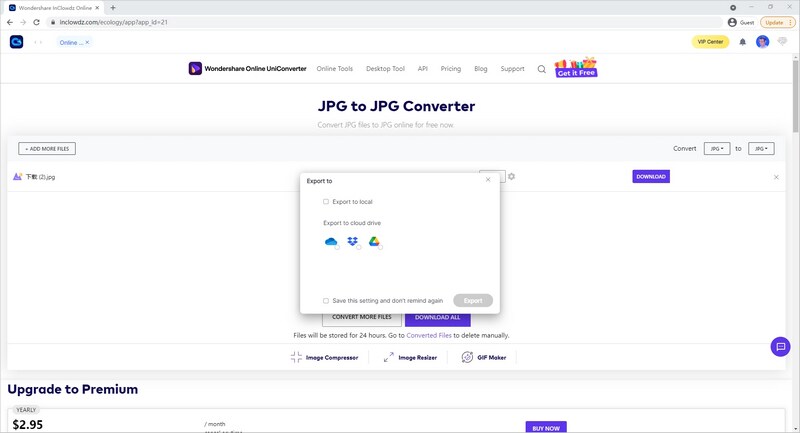The image size is (800, 433).
Task: Click the feedback speech bubble icon in header
Action: pyautogui.click(x=782, y=42)
